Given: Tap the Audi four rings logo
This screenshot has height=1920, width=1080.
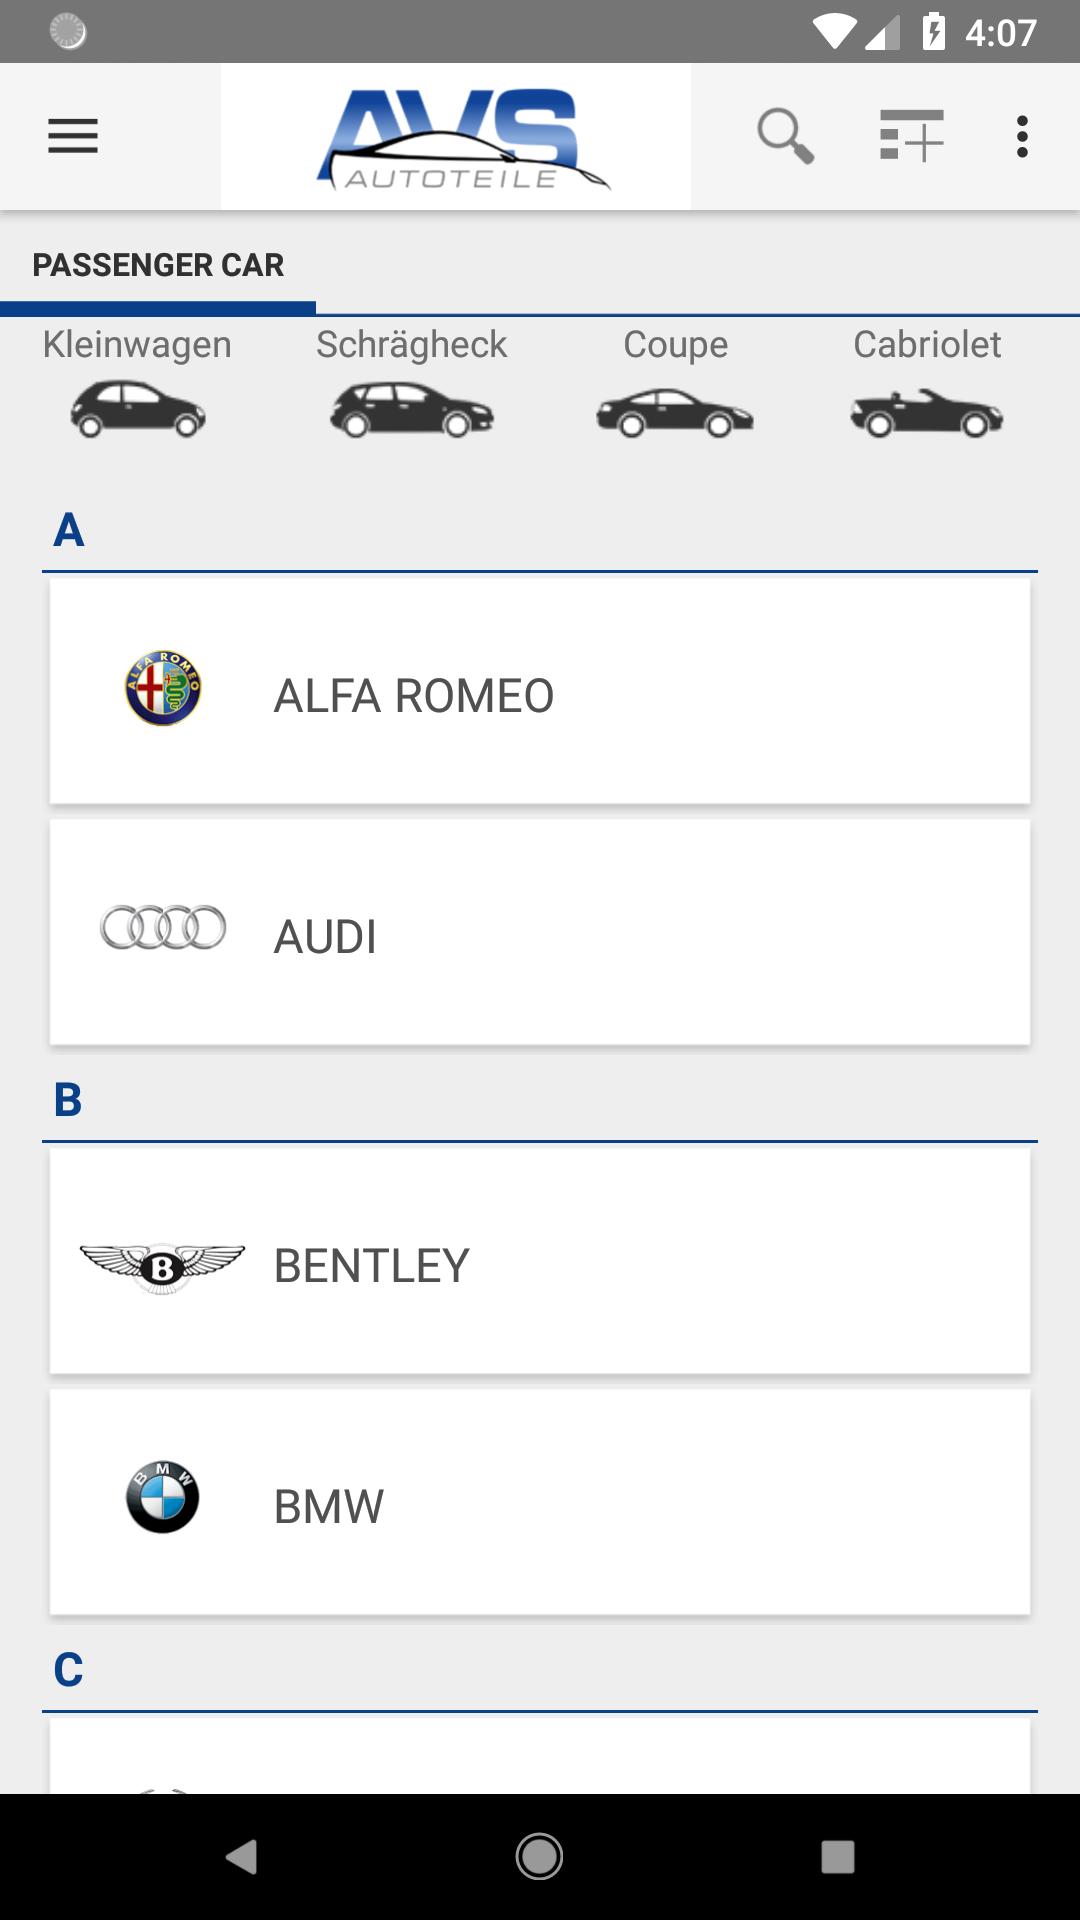Looking at the screenshot, I should coord(163,928).
